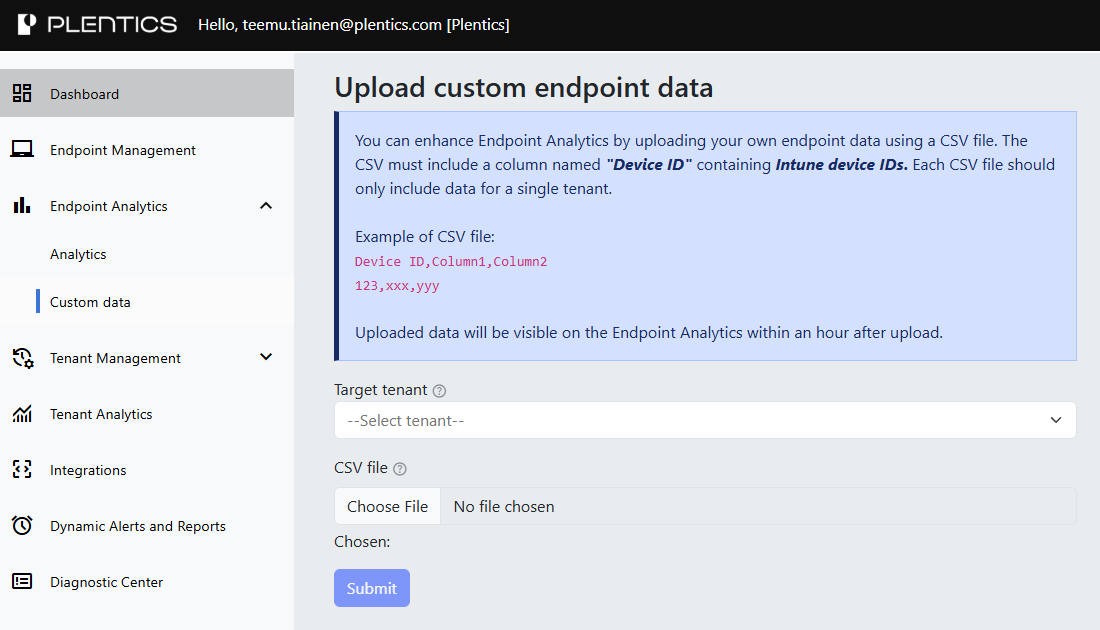Expand the Tenant Management section chevron
The image size is (1100, 630).
pyautogui.click(x=266, y=358)
